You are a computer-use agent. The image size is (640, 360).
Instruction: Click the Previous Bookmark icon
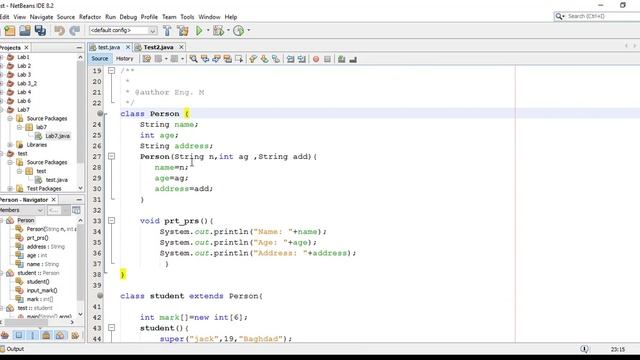click(x=253, y=59)
